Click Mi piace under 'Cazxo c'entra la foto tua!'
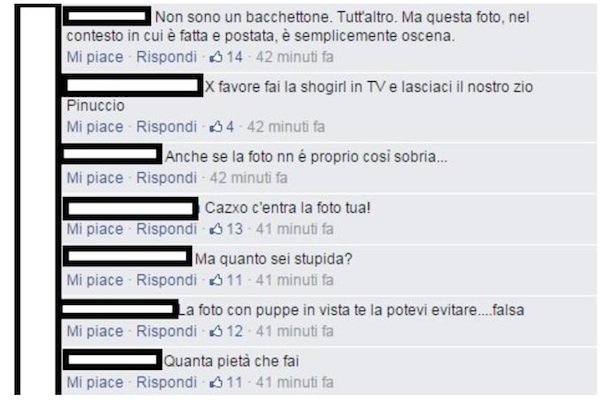 95,229
